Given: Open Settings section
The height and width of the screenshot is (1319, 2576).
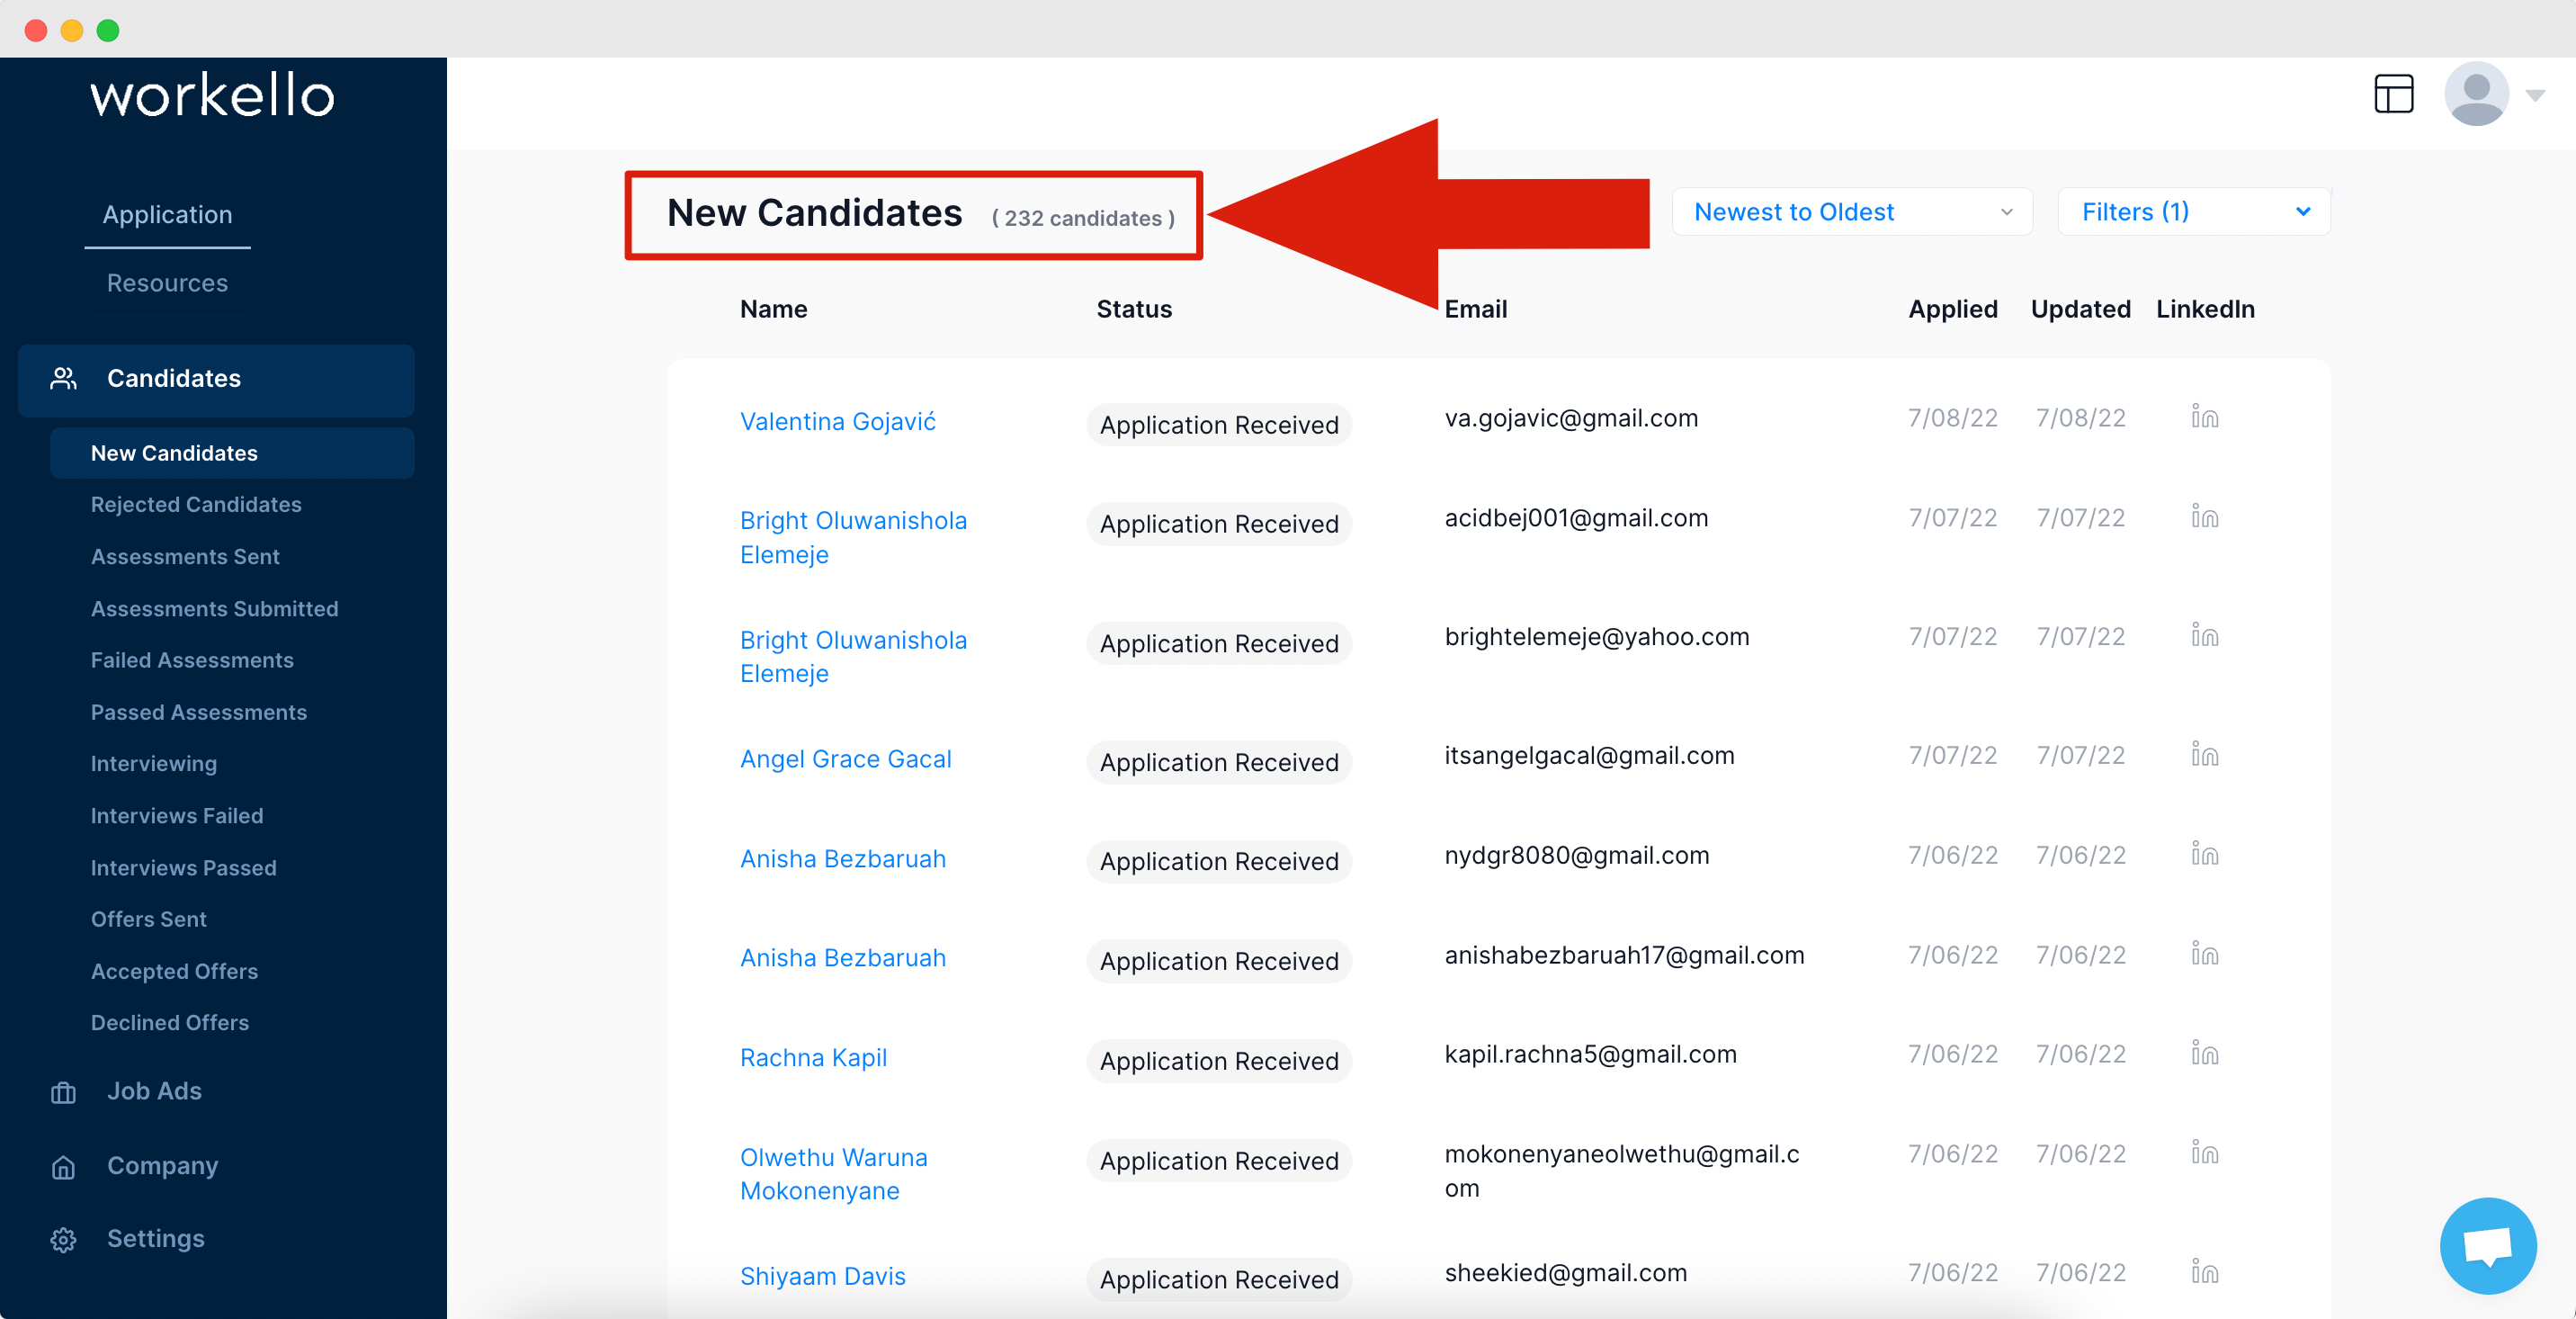Looking at the screenshot, I should [155, 1239].
